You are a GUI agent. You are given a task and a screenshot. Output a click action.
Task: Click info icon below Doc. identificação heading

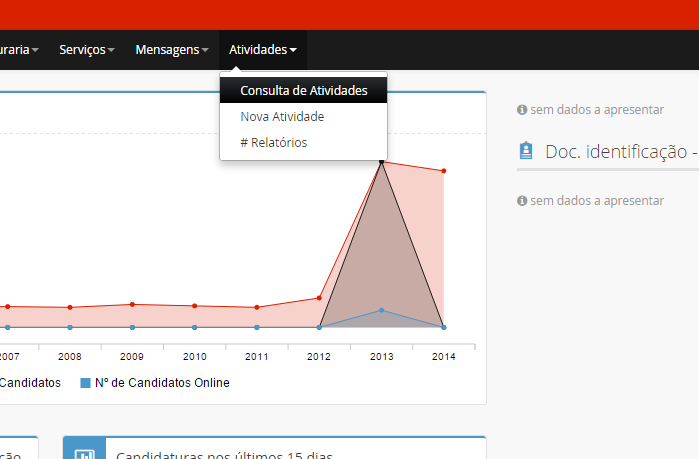(x=522, y=201)
